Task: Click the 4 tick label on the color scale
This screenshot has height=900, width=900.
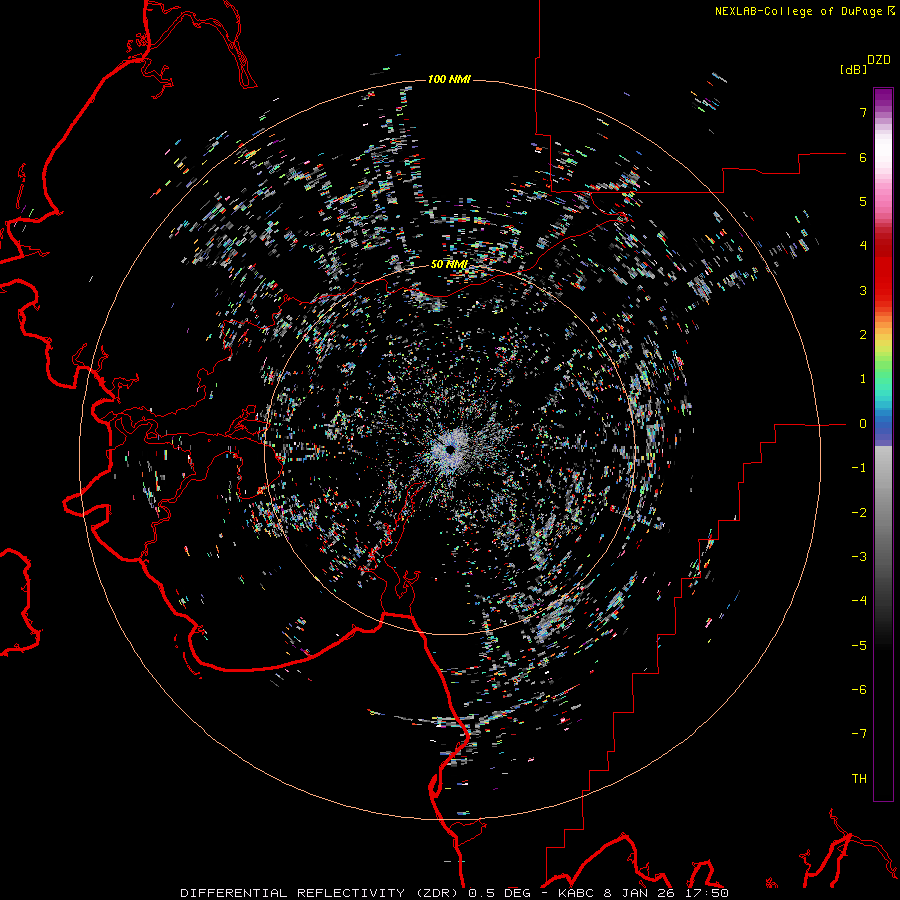Action: click(x=863, y=246)
